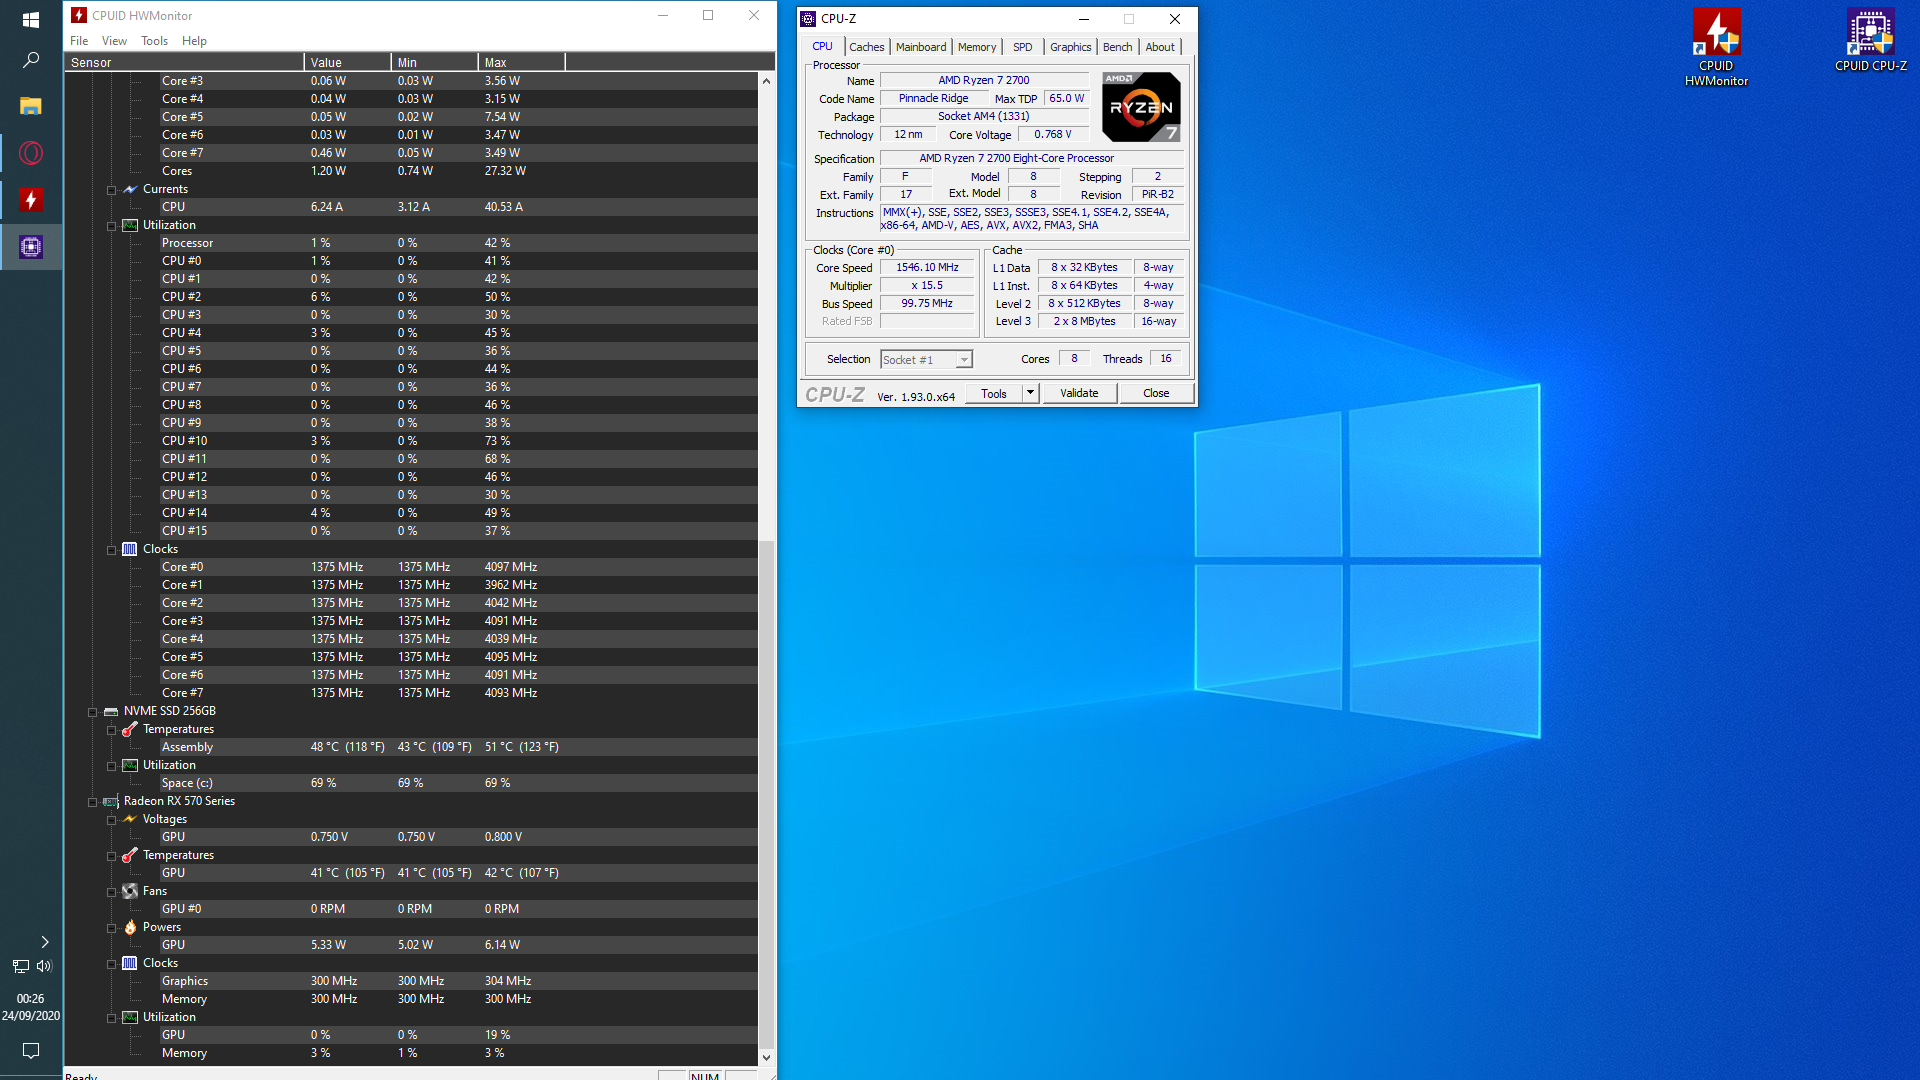Open taskbar search magnifier

[x=31, y=61]
